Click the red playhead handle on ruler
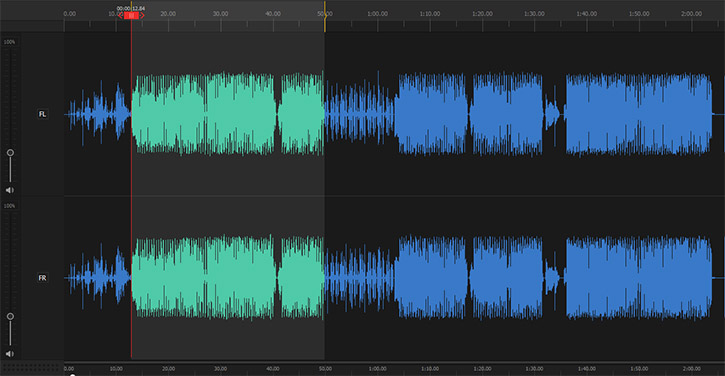The width and height of the screenshot is (725, 376). pos(131,15)
